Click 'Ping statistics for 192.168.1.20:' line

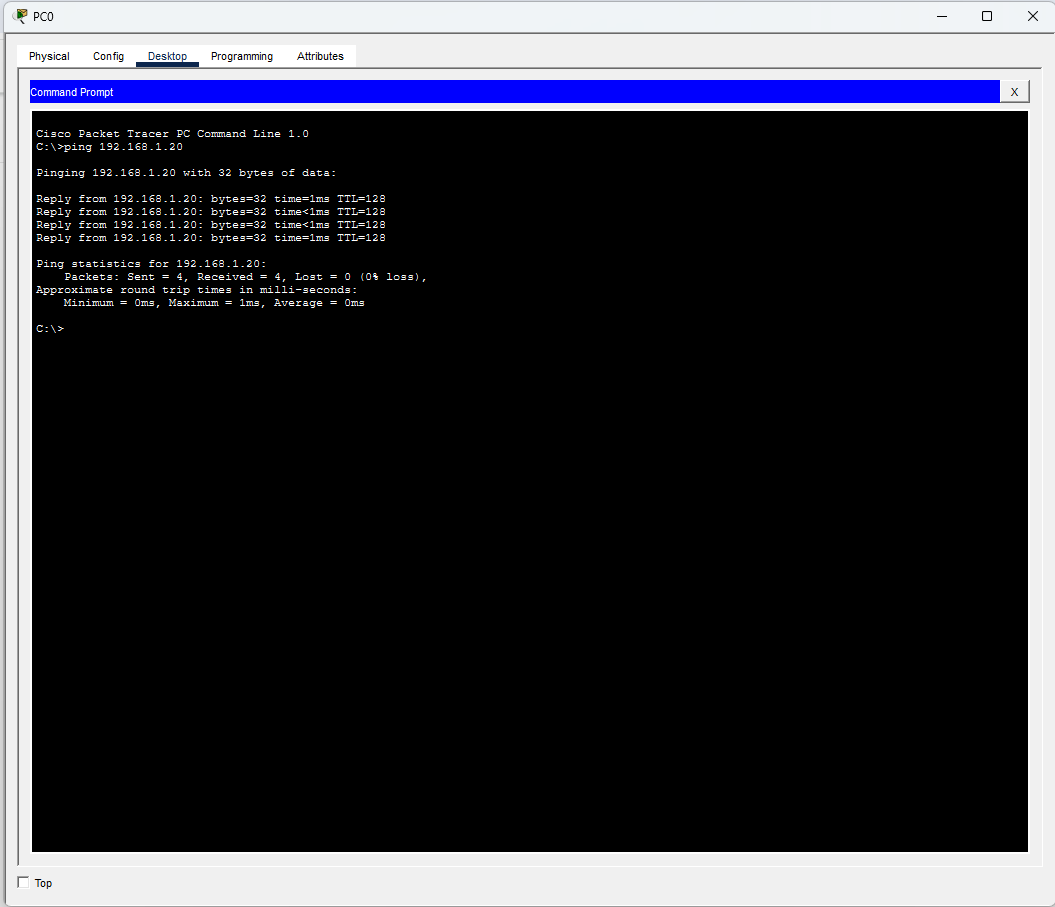pyautogui.click(x=151, y=264)
